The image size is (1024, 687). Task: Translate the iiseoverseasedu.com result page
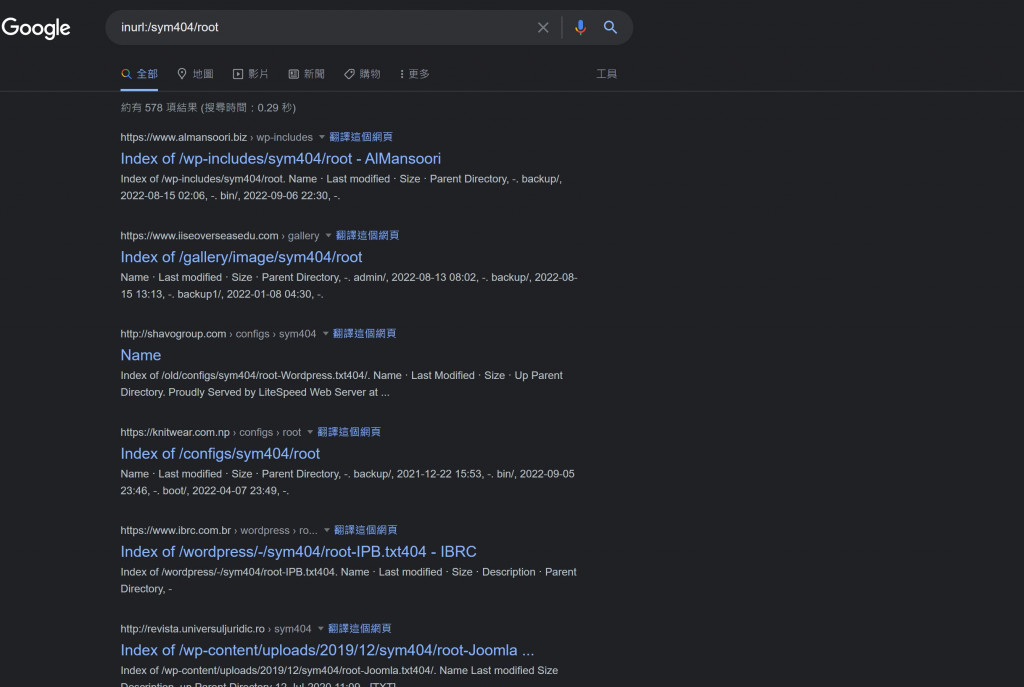click(x=367, y=236)
